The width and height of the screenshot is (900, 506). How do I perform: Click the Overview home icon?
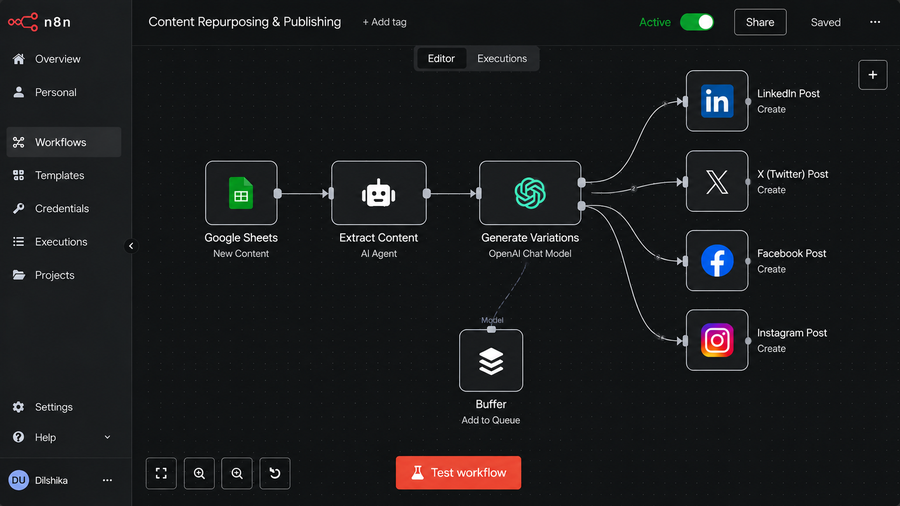pyautogui.click(x=18, y=59)
